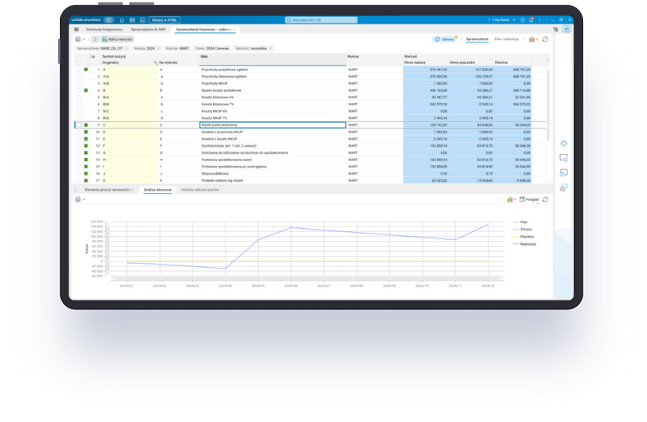
Task: Switch to 'Schematy księgowania' tab
Action: [x=104, y=30]
